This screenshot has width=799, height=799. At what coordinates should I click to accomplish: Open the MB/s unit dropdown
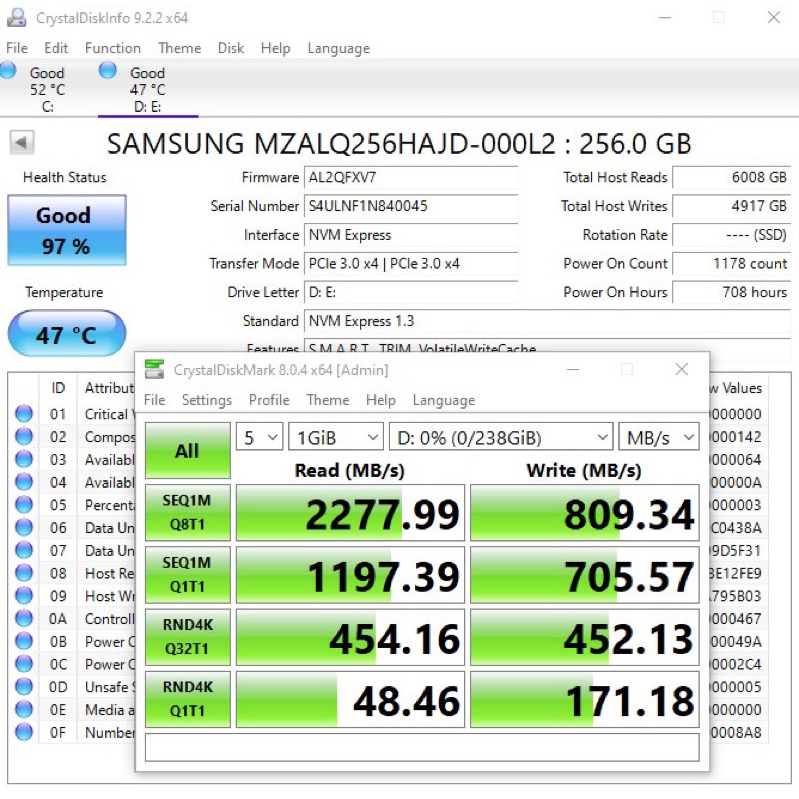tap(658, 437)
